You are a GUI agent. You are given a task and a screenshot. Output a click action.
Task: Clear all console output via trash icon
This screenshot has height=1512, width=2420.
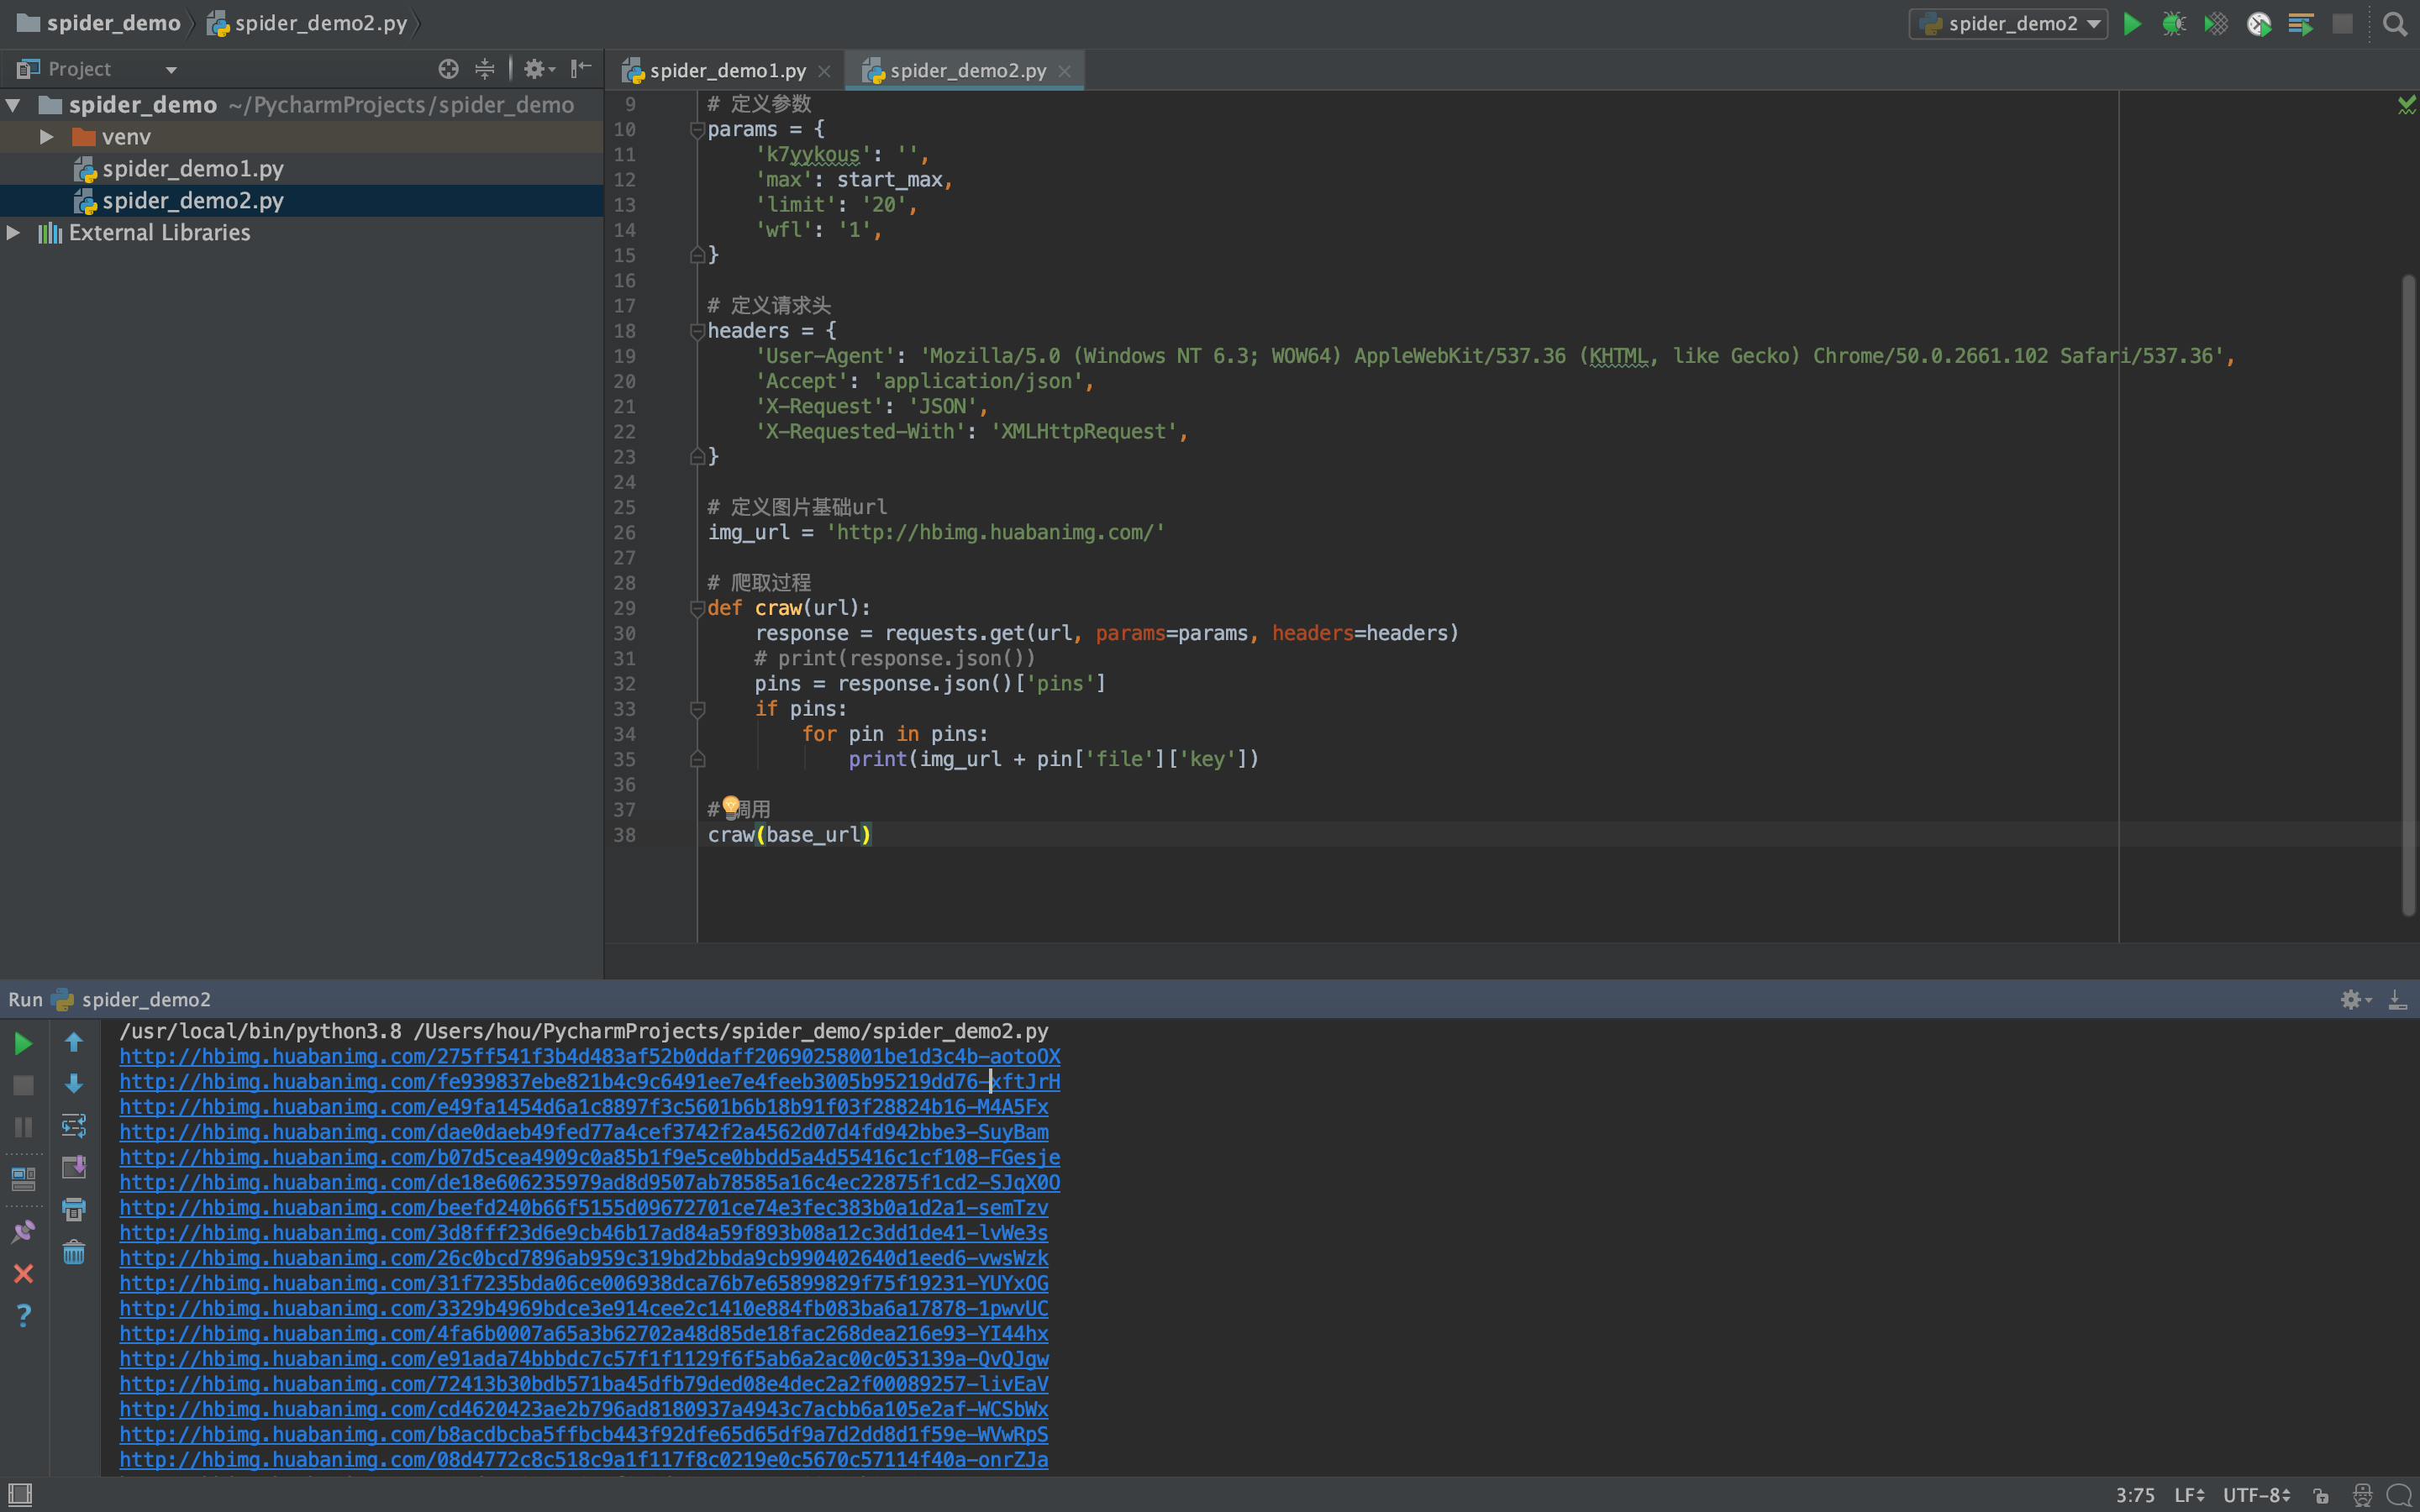74,1252
